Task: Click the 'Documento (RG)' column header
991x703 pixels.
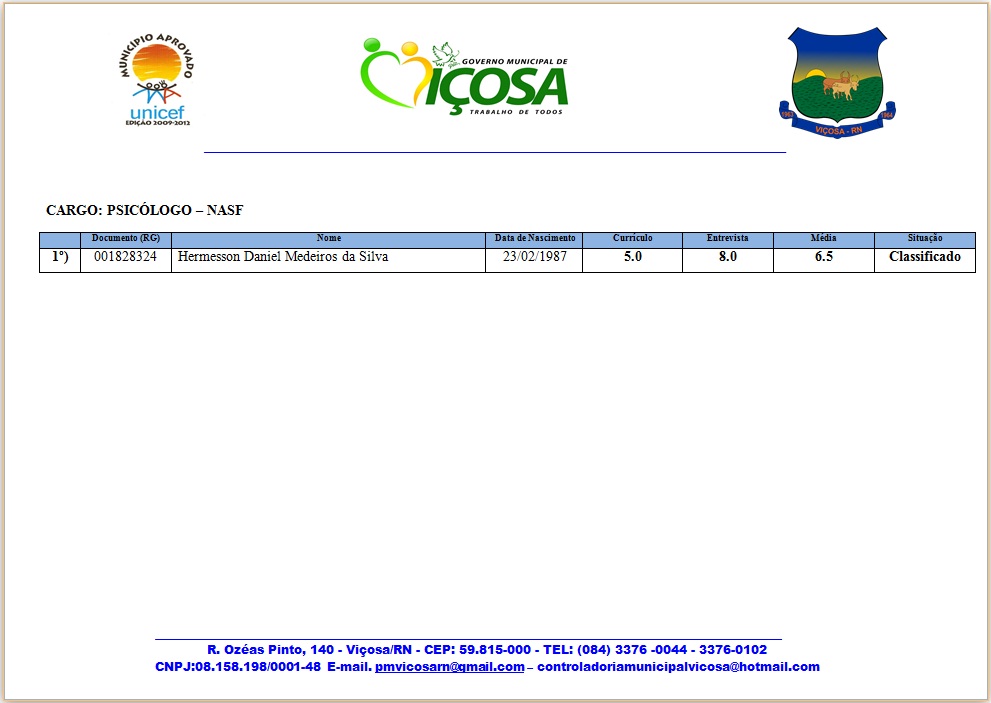Action: (126, 238)
